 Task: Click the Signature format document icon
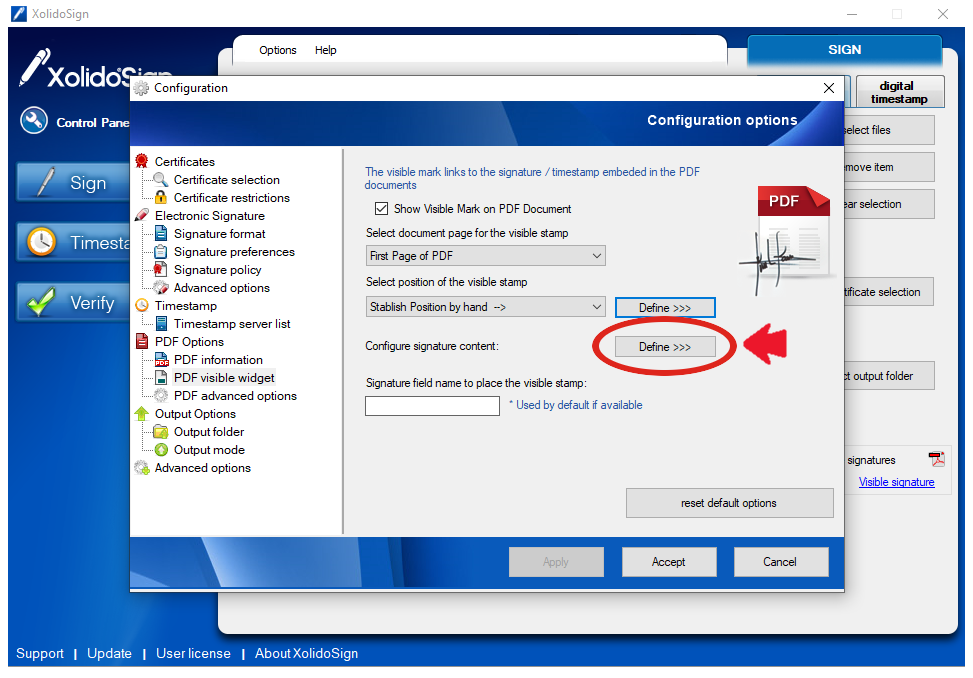point(161,233)
